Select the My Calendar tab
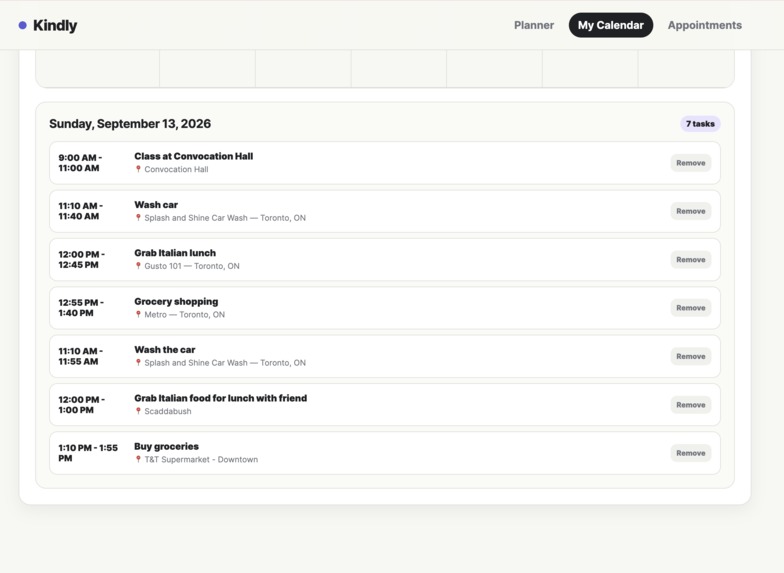 tap(610, 25)
